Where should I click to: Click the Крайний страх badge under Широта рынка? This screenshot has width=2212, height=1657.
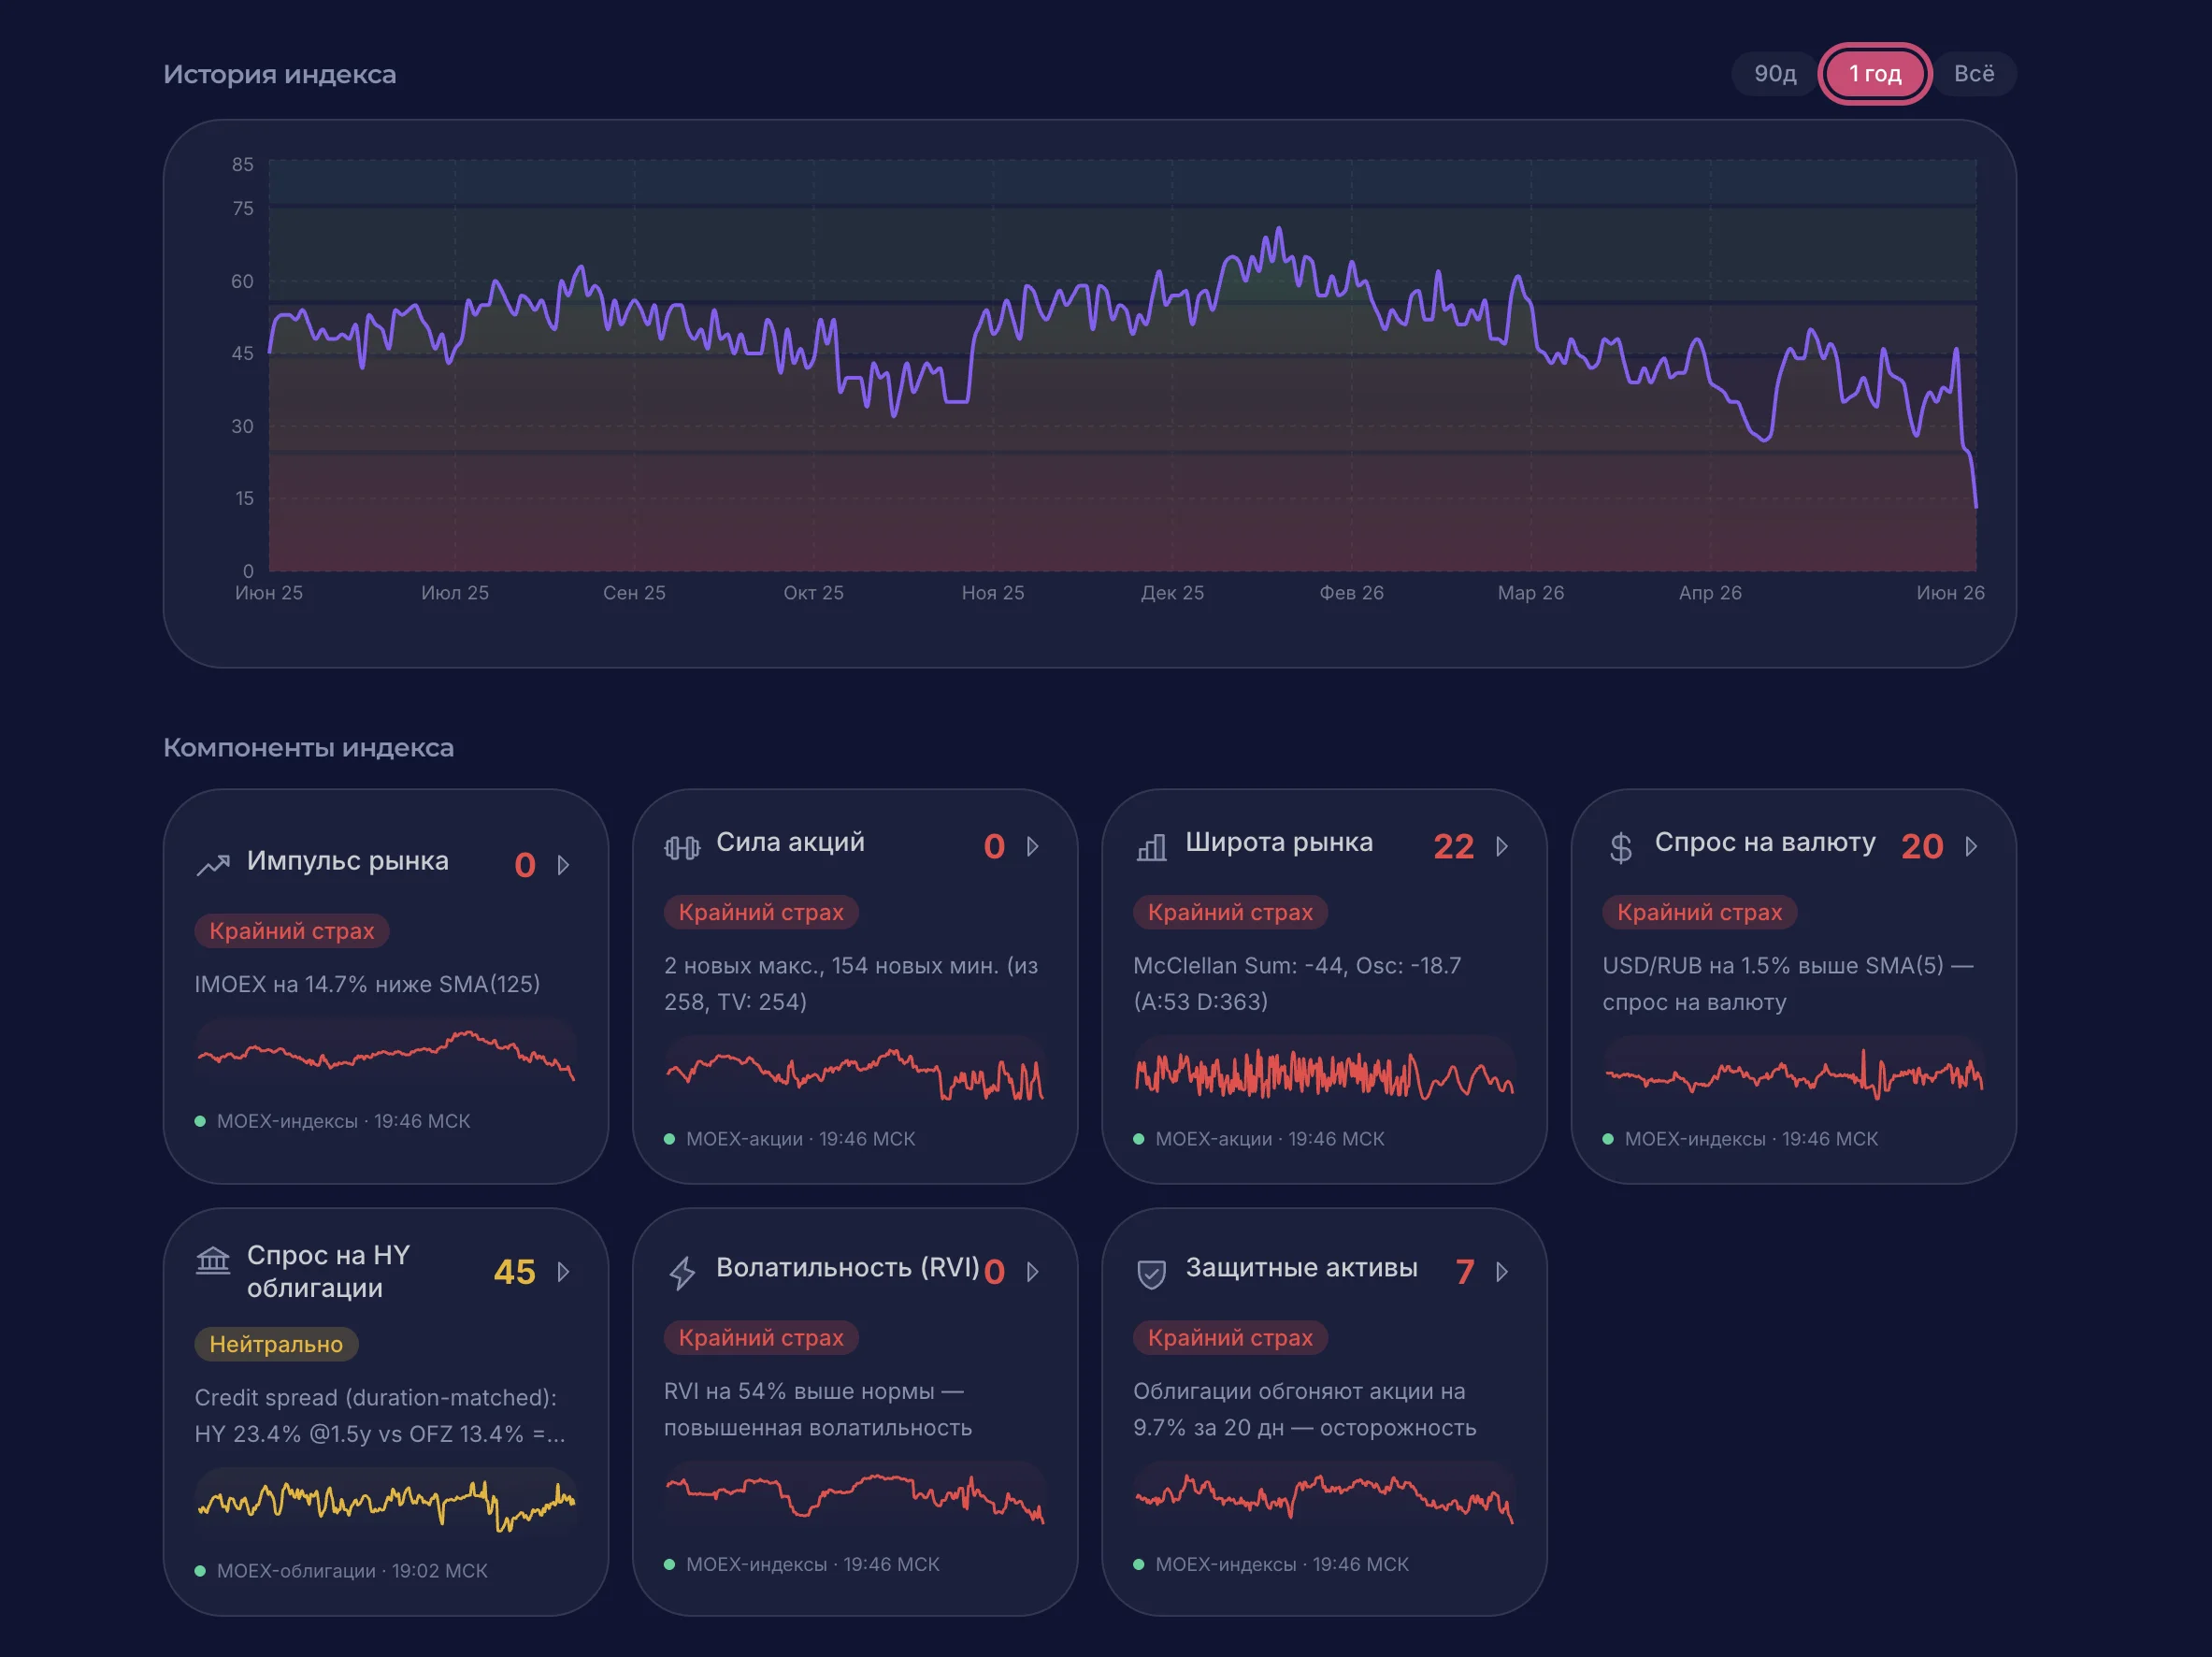pyautogui.click(x=1230, y=912)
